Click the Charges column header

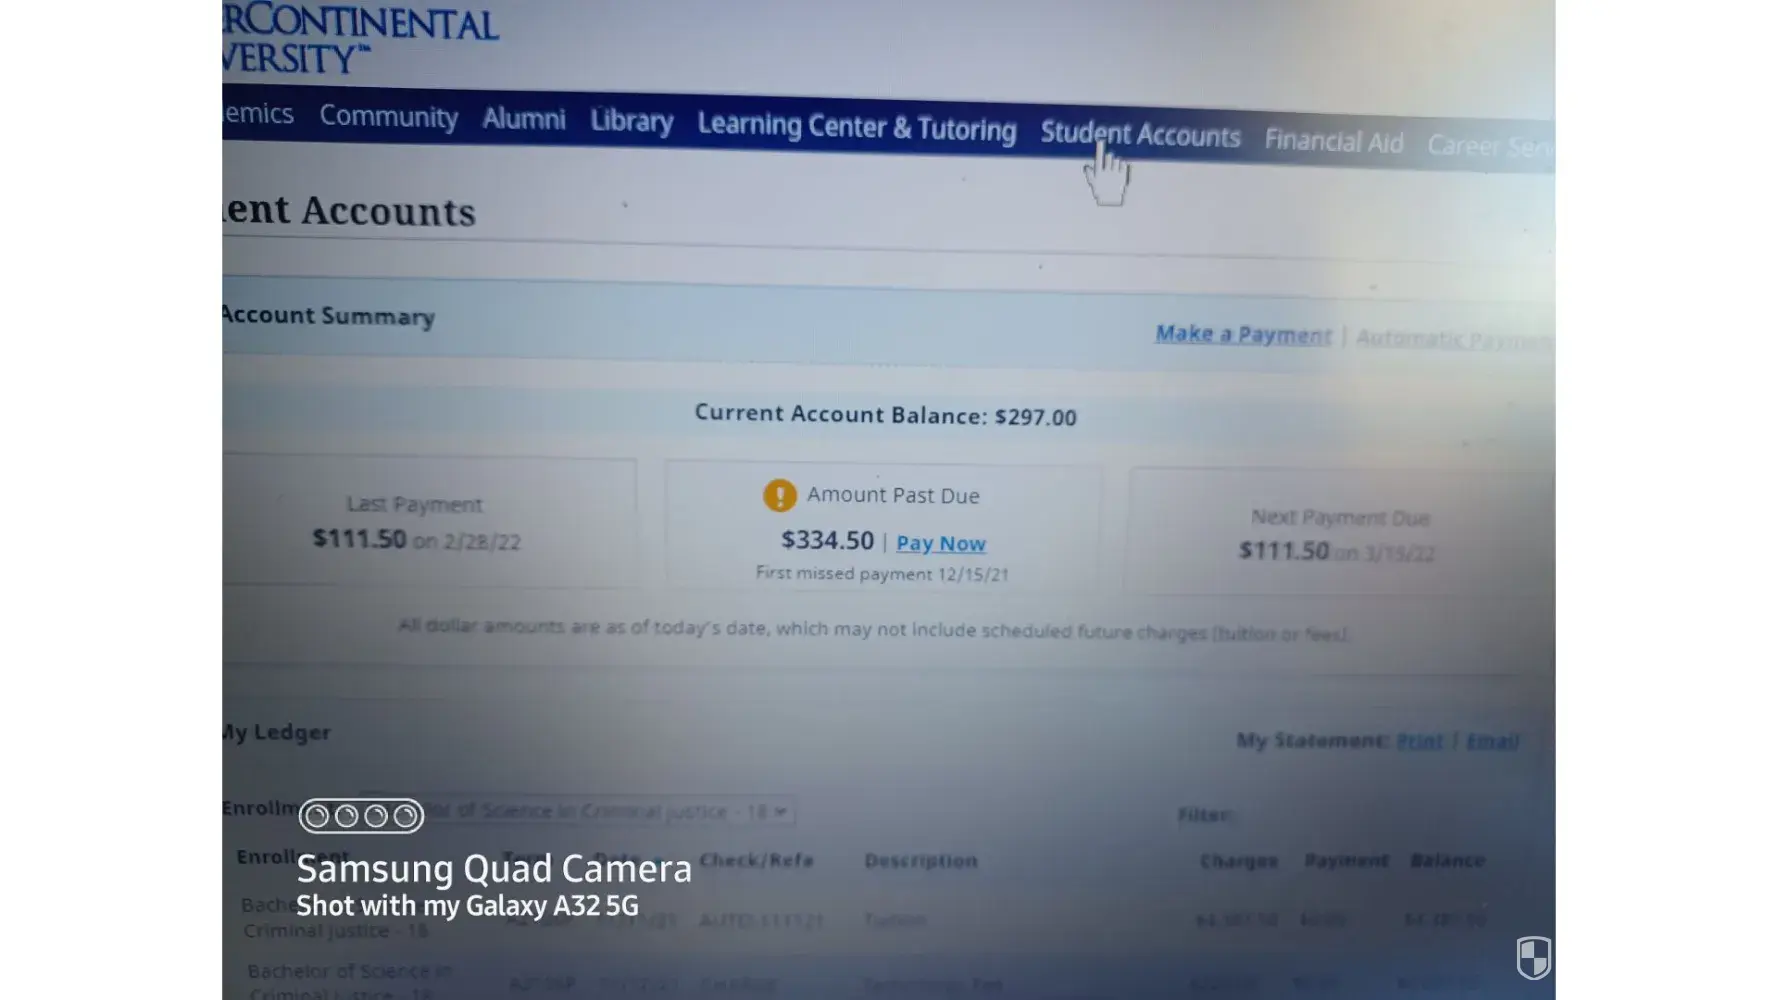(x=1238, y=860)
